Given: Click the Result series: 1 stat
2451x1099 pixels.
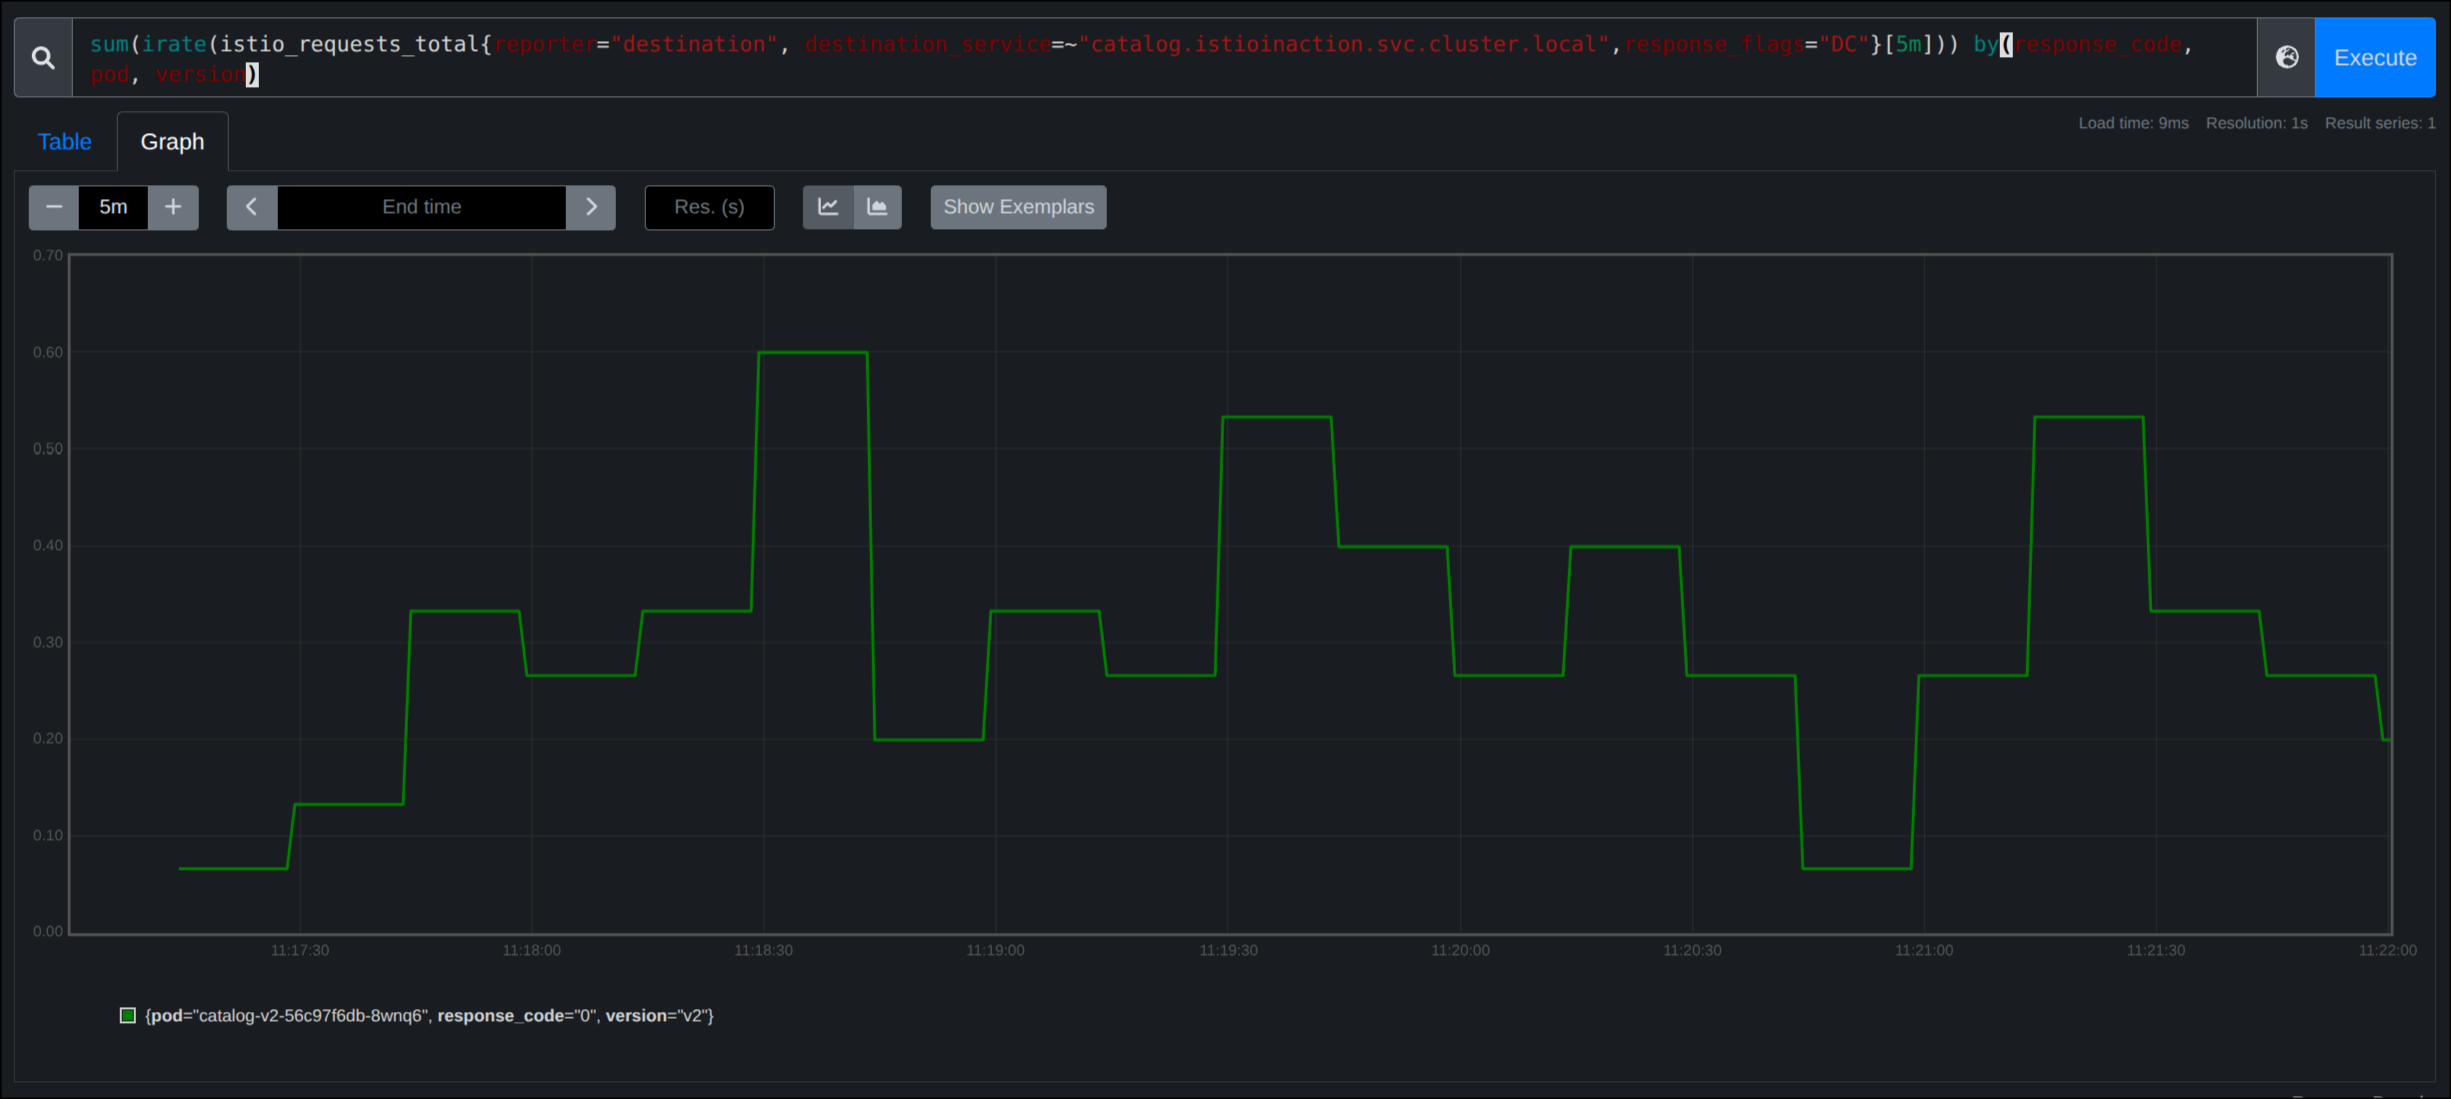Looking at the screenshot, I should pyautogui.click(x=2379, y=123).
